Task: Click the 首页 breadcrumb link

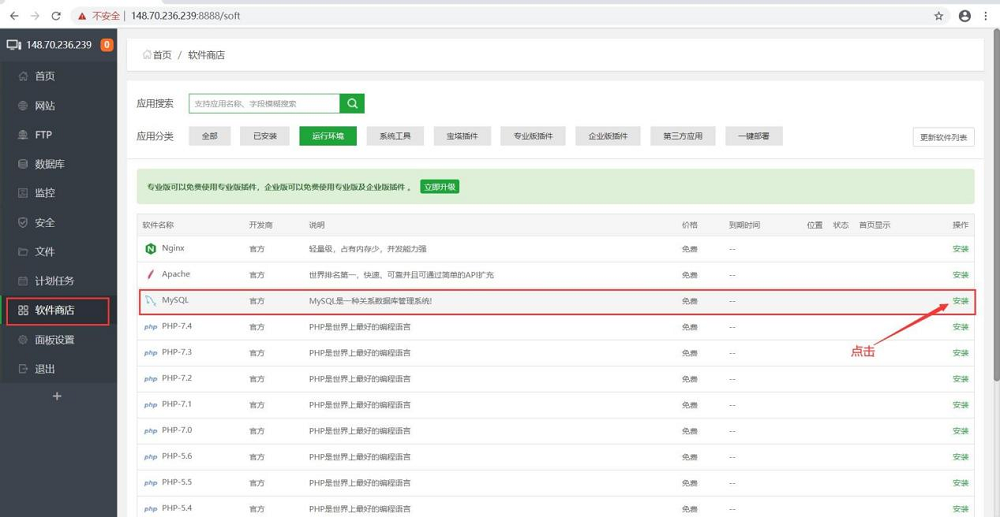Action: click(162, 55)
